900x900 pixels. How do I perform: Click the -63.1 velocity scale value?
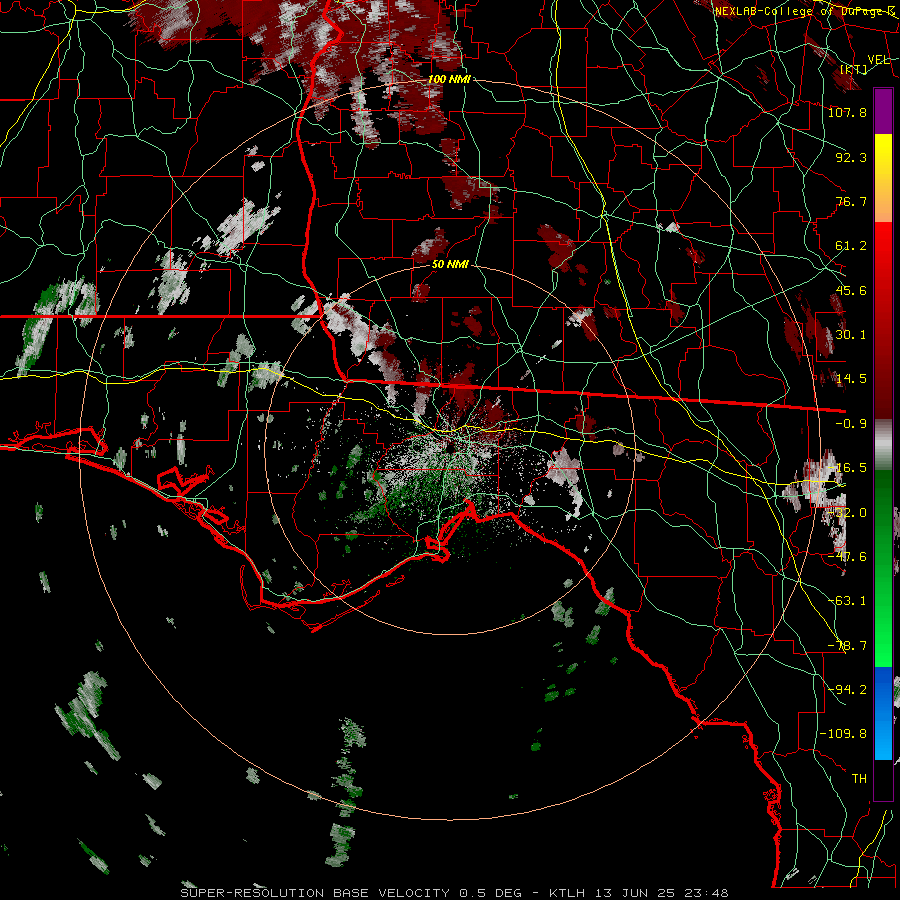pos(847,601)
